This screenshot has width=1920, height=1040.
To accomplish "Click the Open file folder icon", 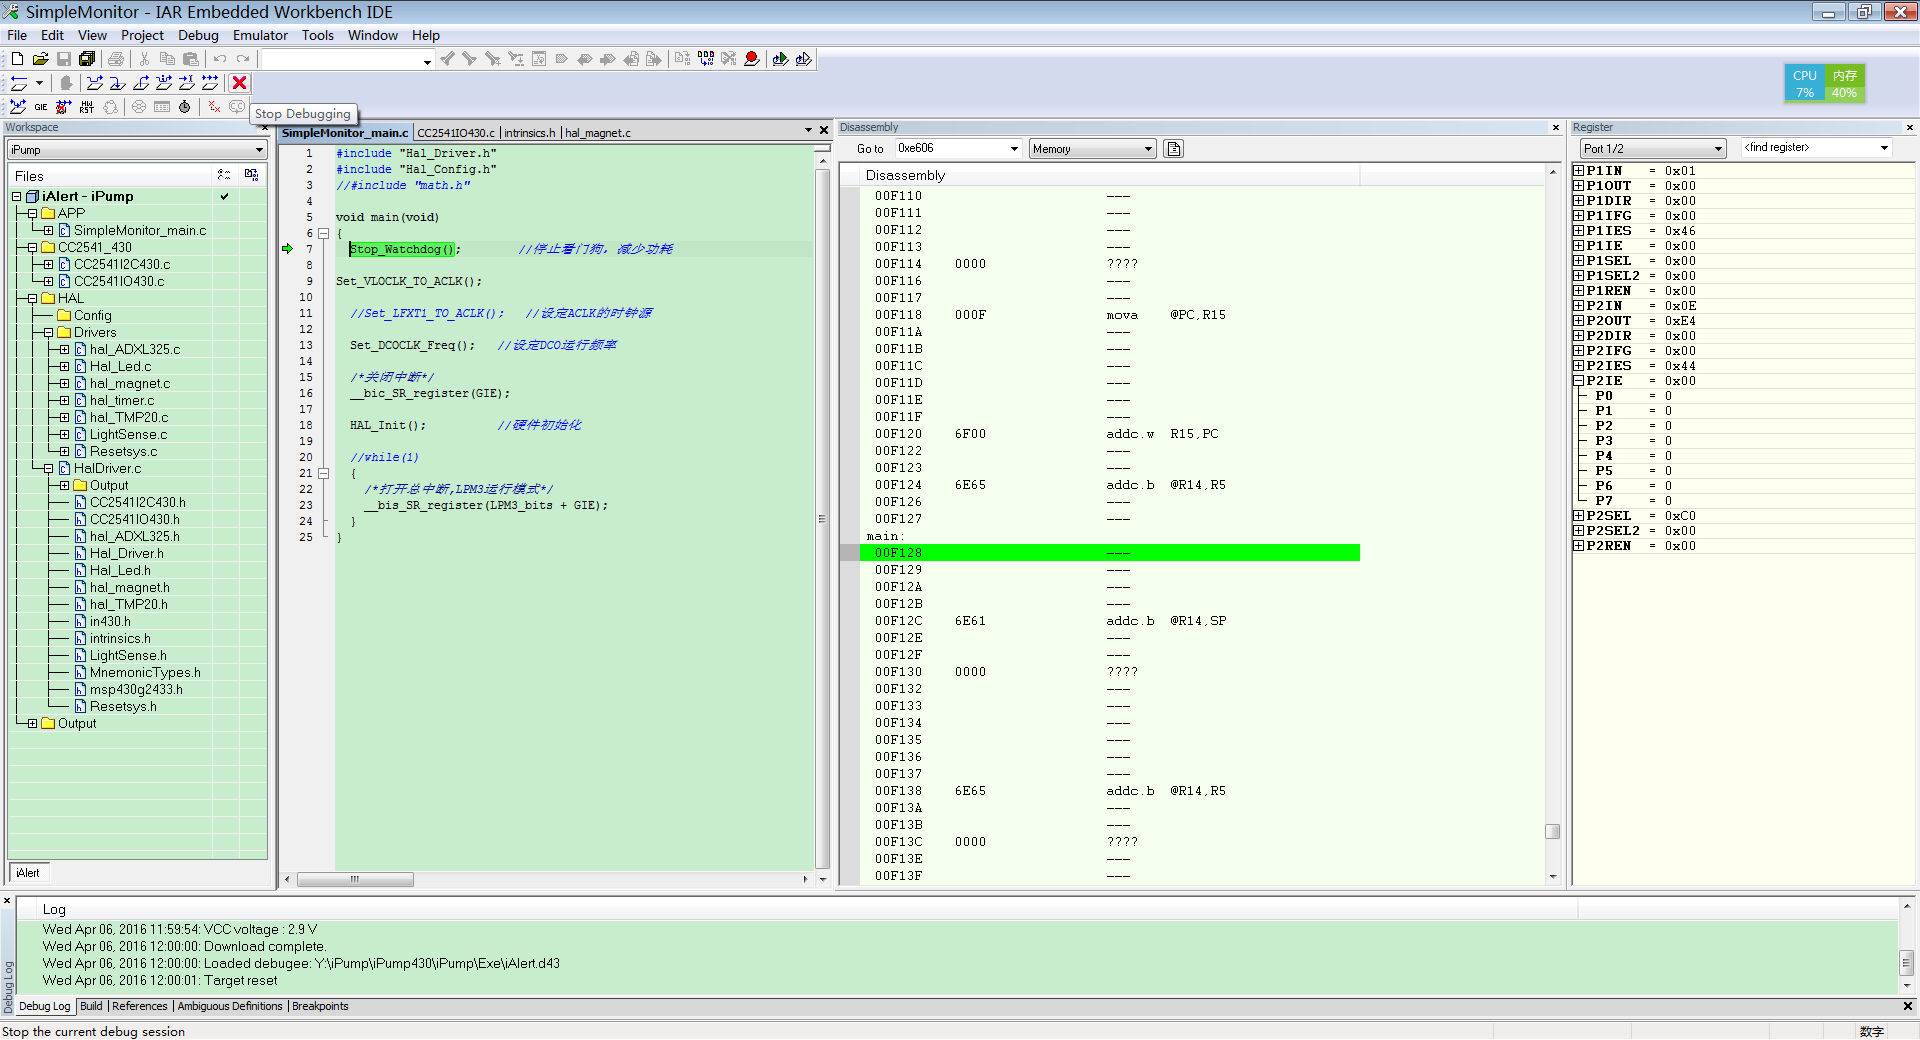I will [x=40, y=59].
